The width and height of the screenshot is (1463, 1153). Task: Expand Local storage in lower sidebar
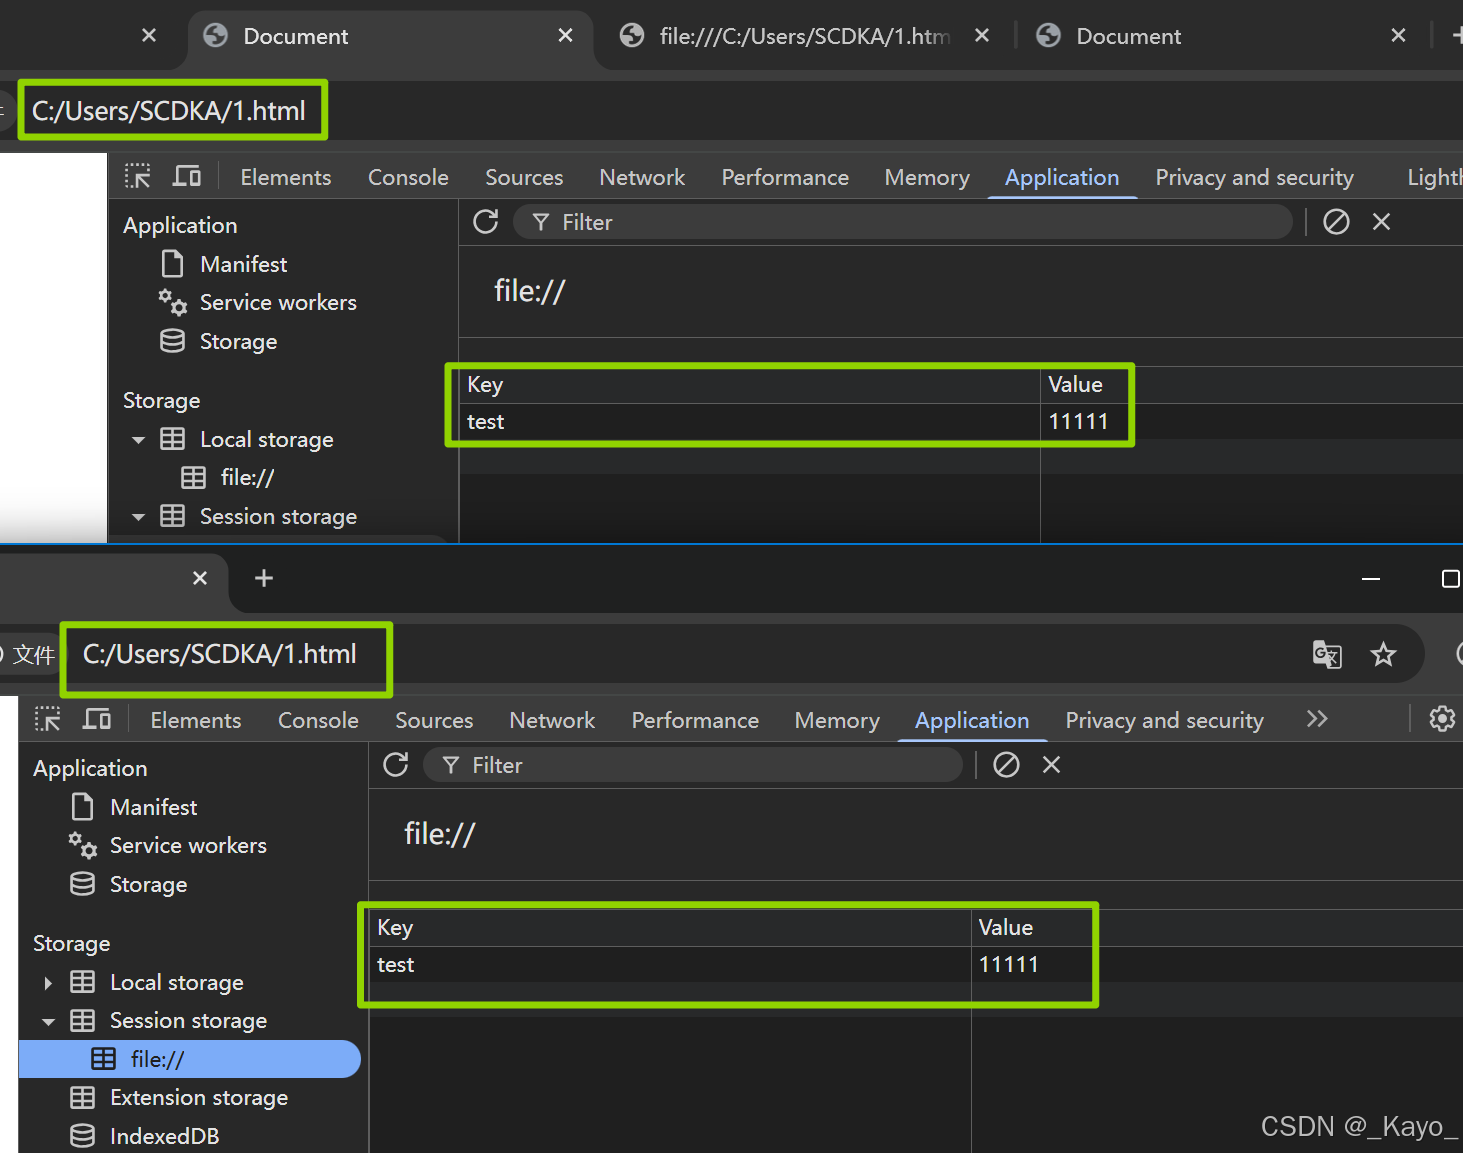[x=48, y=983]
